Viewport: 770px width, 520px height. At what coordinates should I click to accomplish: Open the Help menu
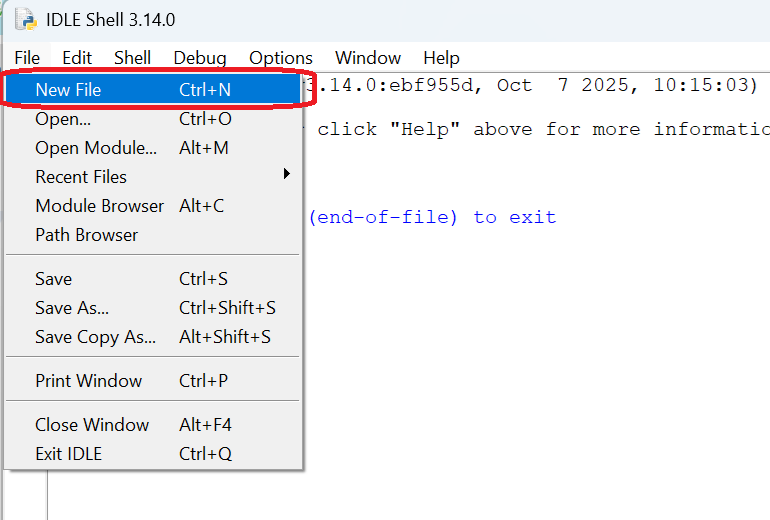coord(441,58)
